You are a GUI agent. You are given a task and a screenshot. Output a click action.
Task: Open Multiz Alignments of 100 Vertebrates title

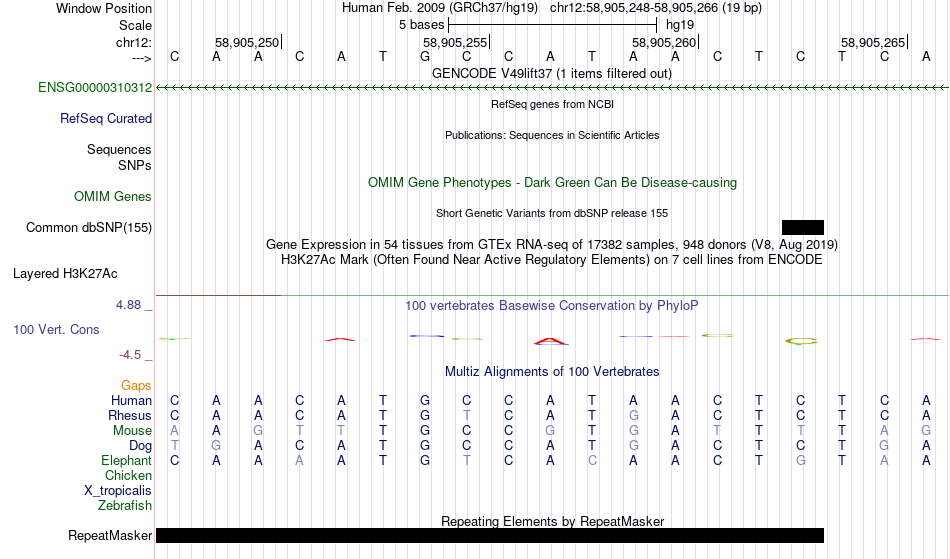point(552,372)
